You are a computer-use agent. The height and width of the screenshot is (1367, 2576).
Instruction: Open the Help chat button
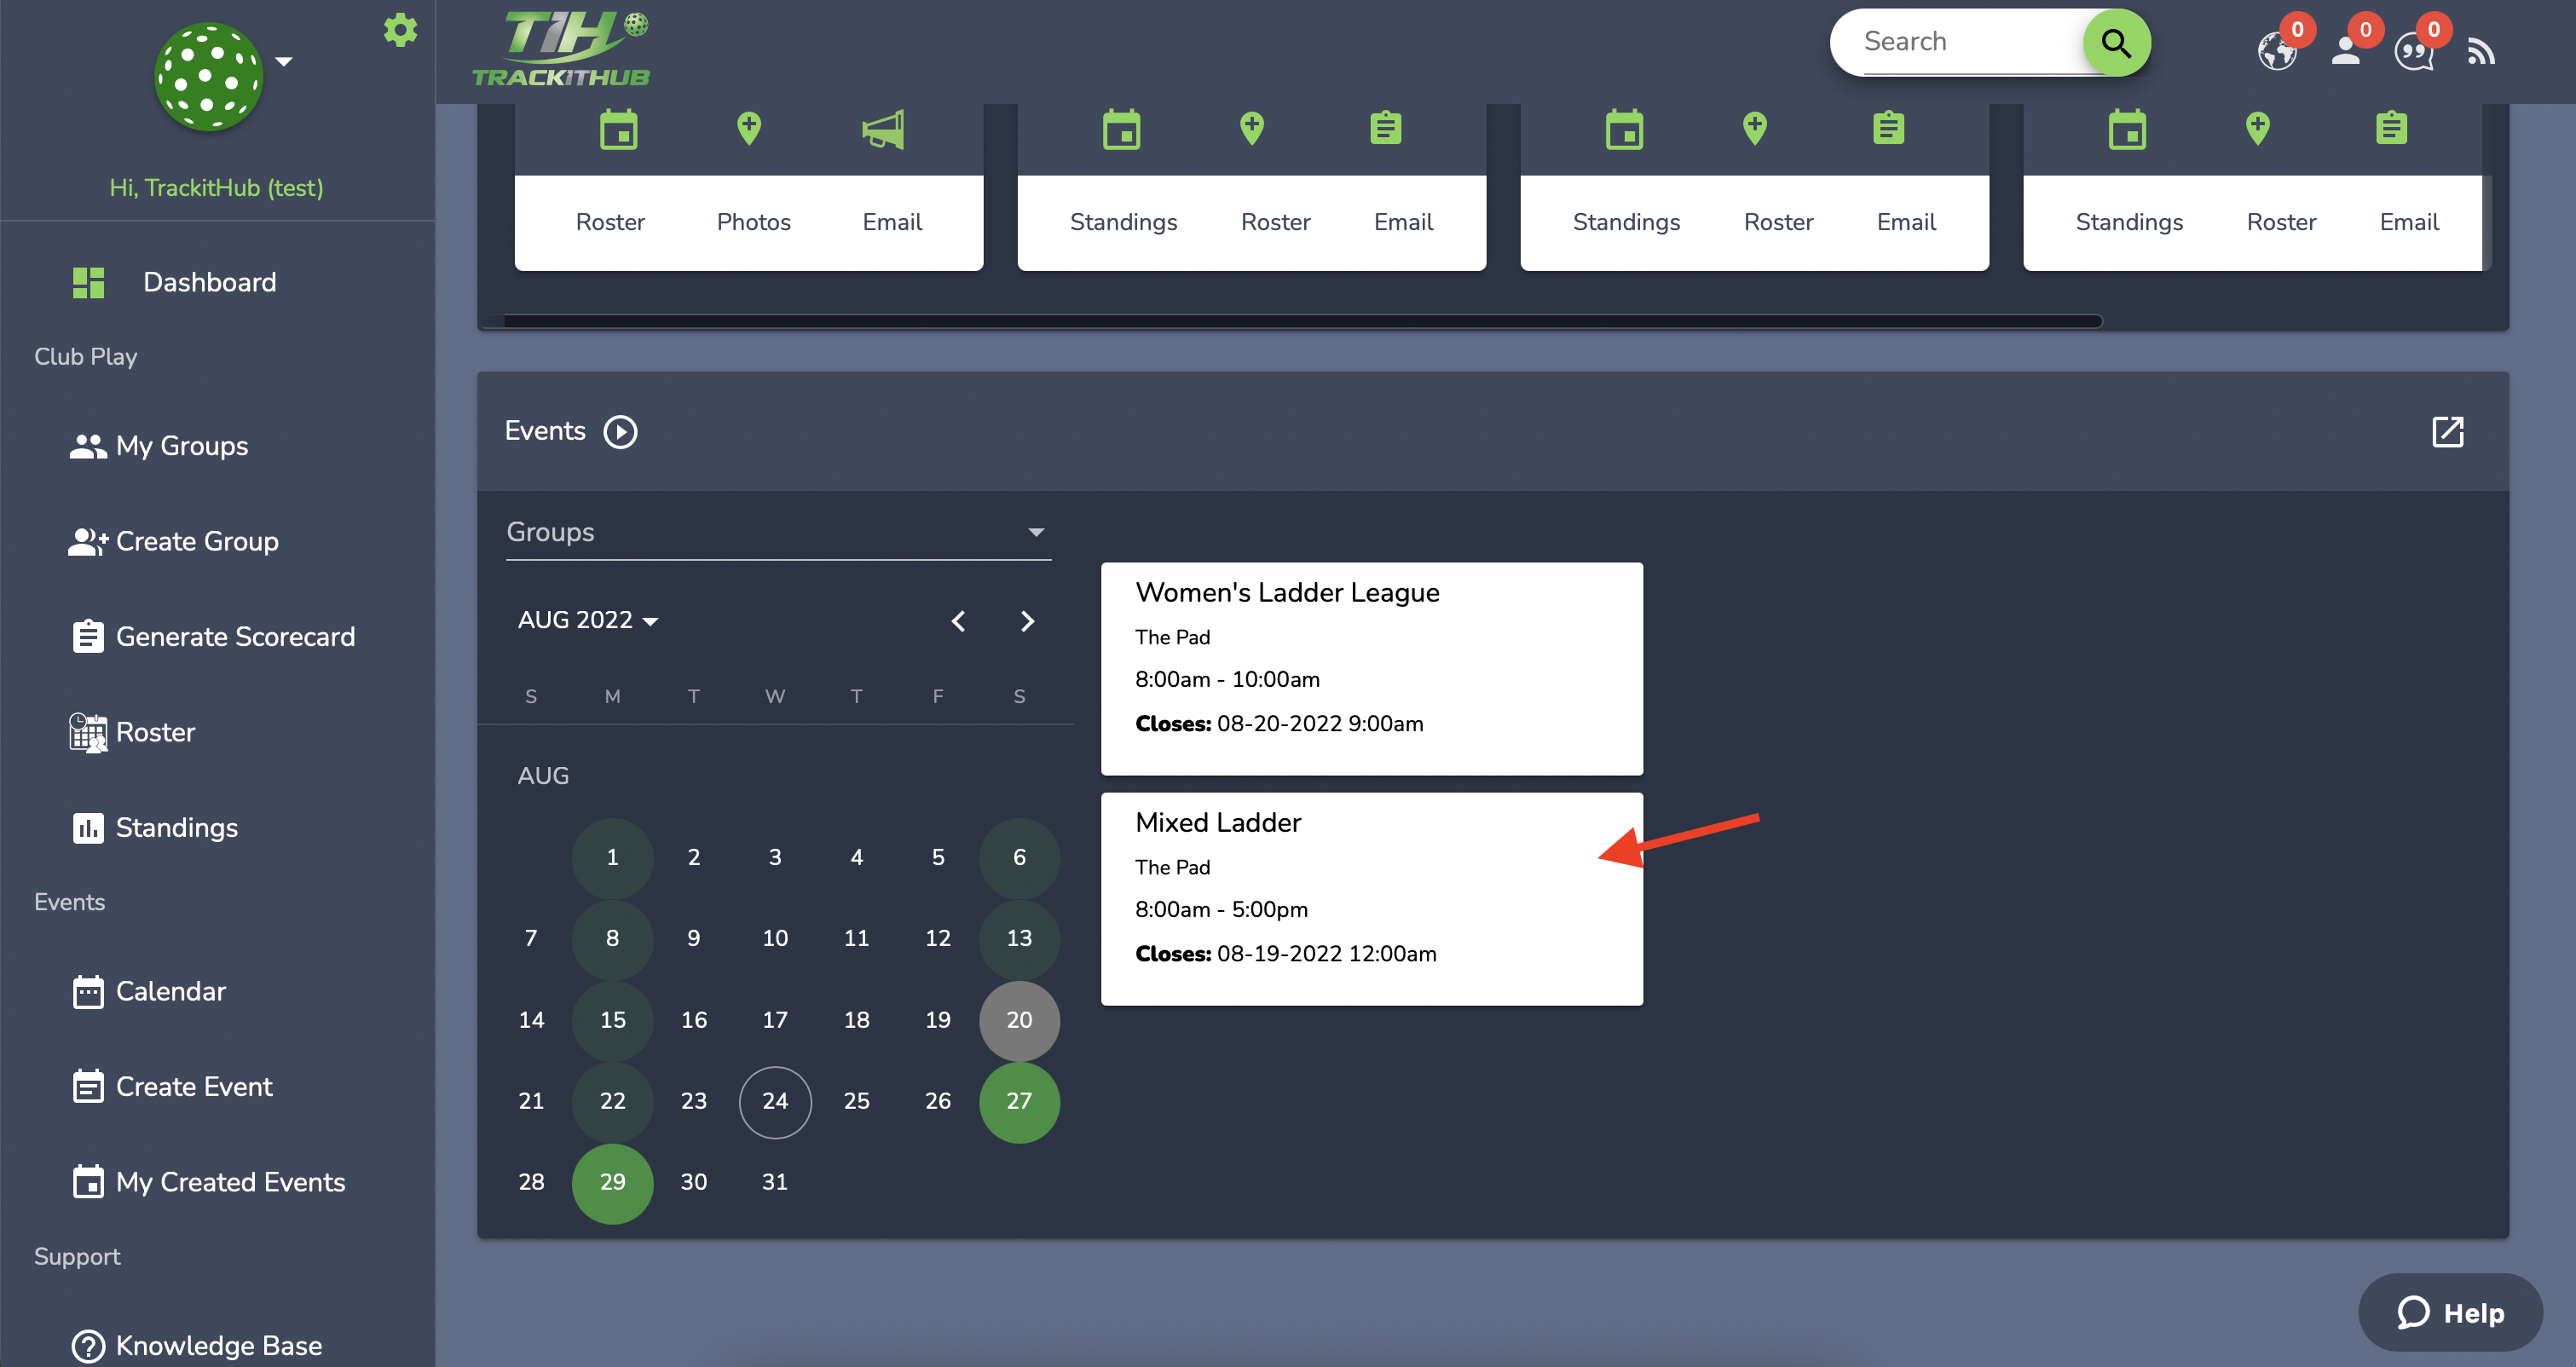coord(2450,1313)
